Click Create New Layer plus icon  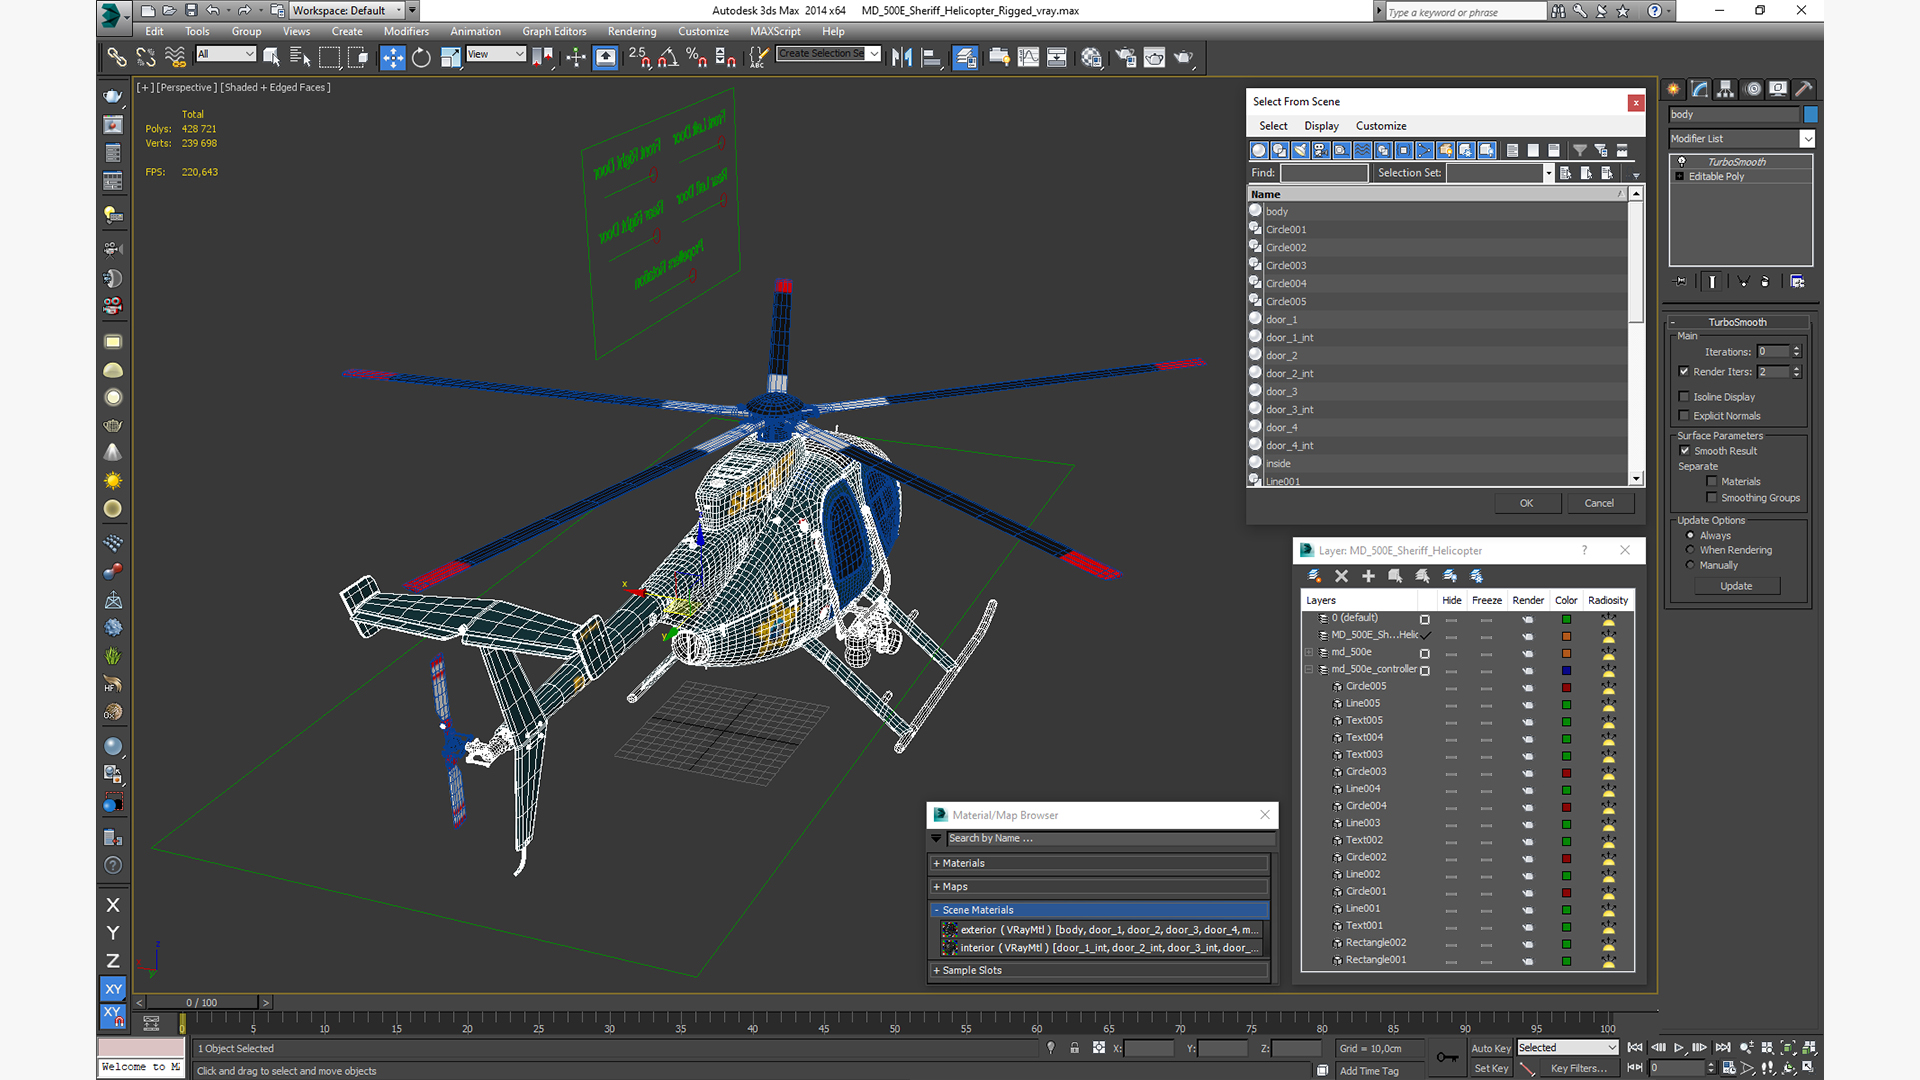(1368, 576)
